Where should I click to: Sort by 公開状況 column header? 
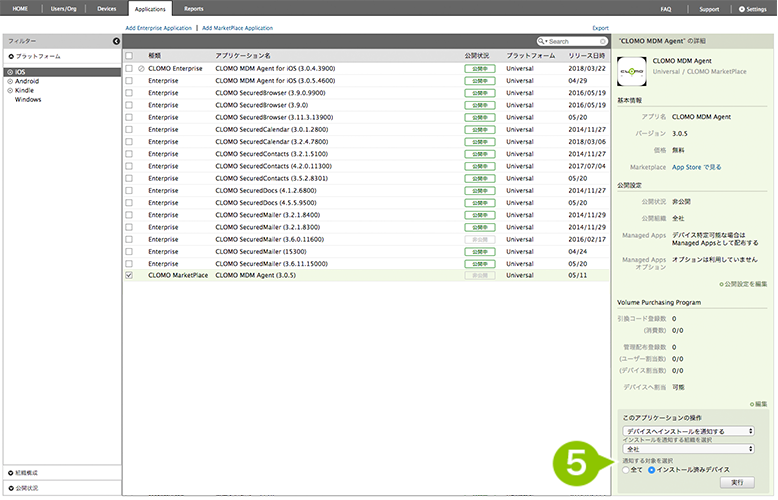(x=477, y=56)
